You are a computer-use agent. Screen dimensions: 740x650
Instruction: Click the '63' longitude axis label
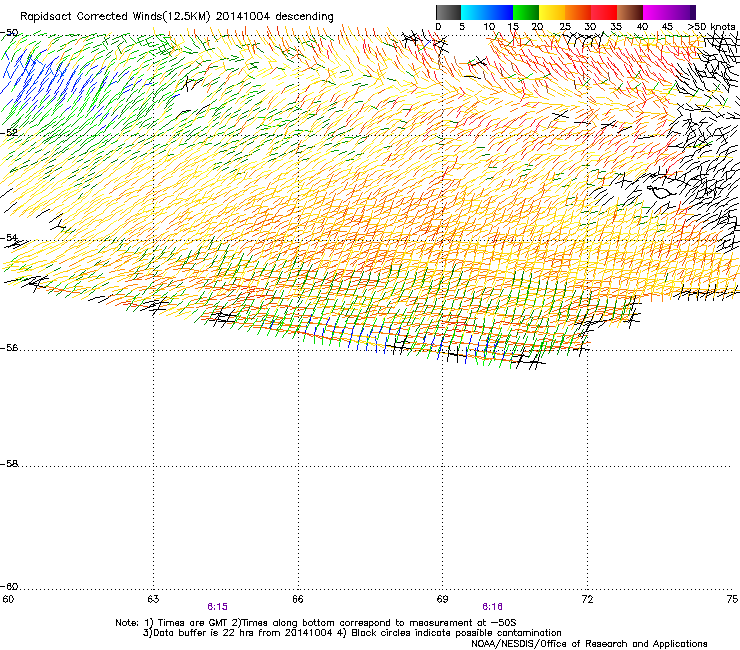coord(153,599)
